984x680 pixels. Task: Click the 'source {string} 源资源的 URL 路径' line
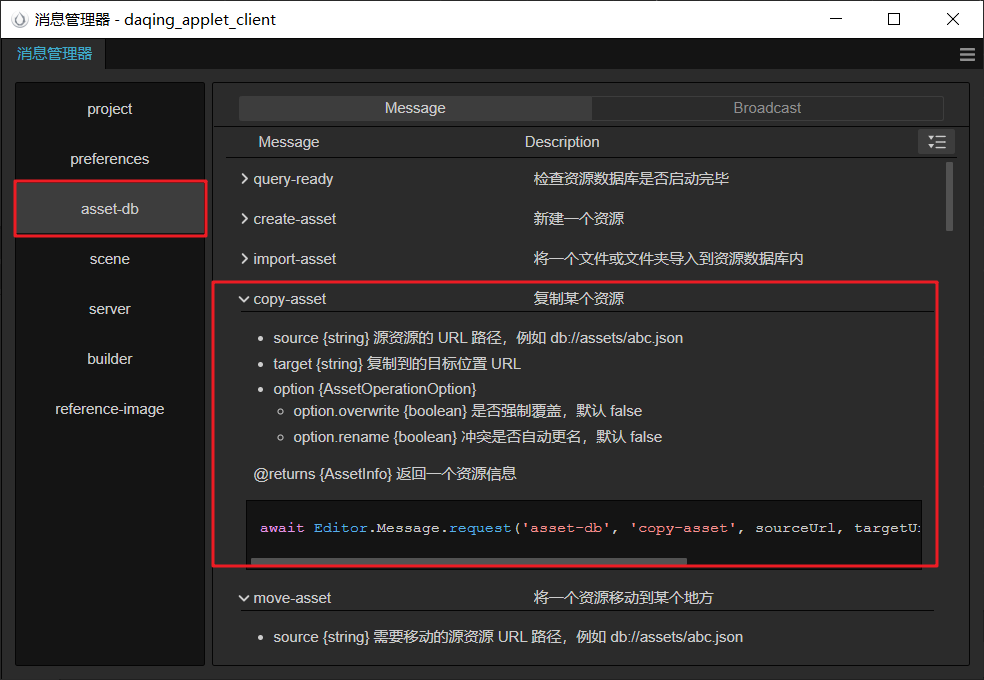pyautogui.click(x=478, y=338)
